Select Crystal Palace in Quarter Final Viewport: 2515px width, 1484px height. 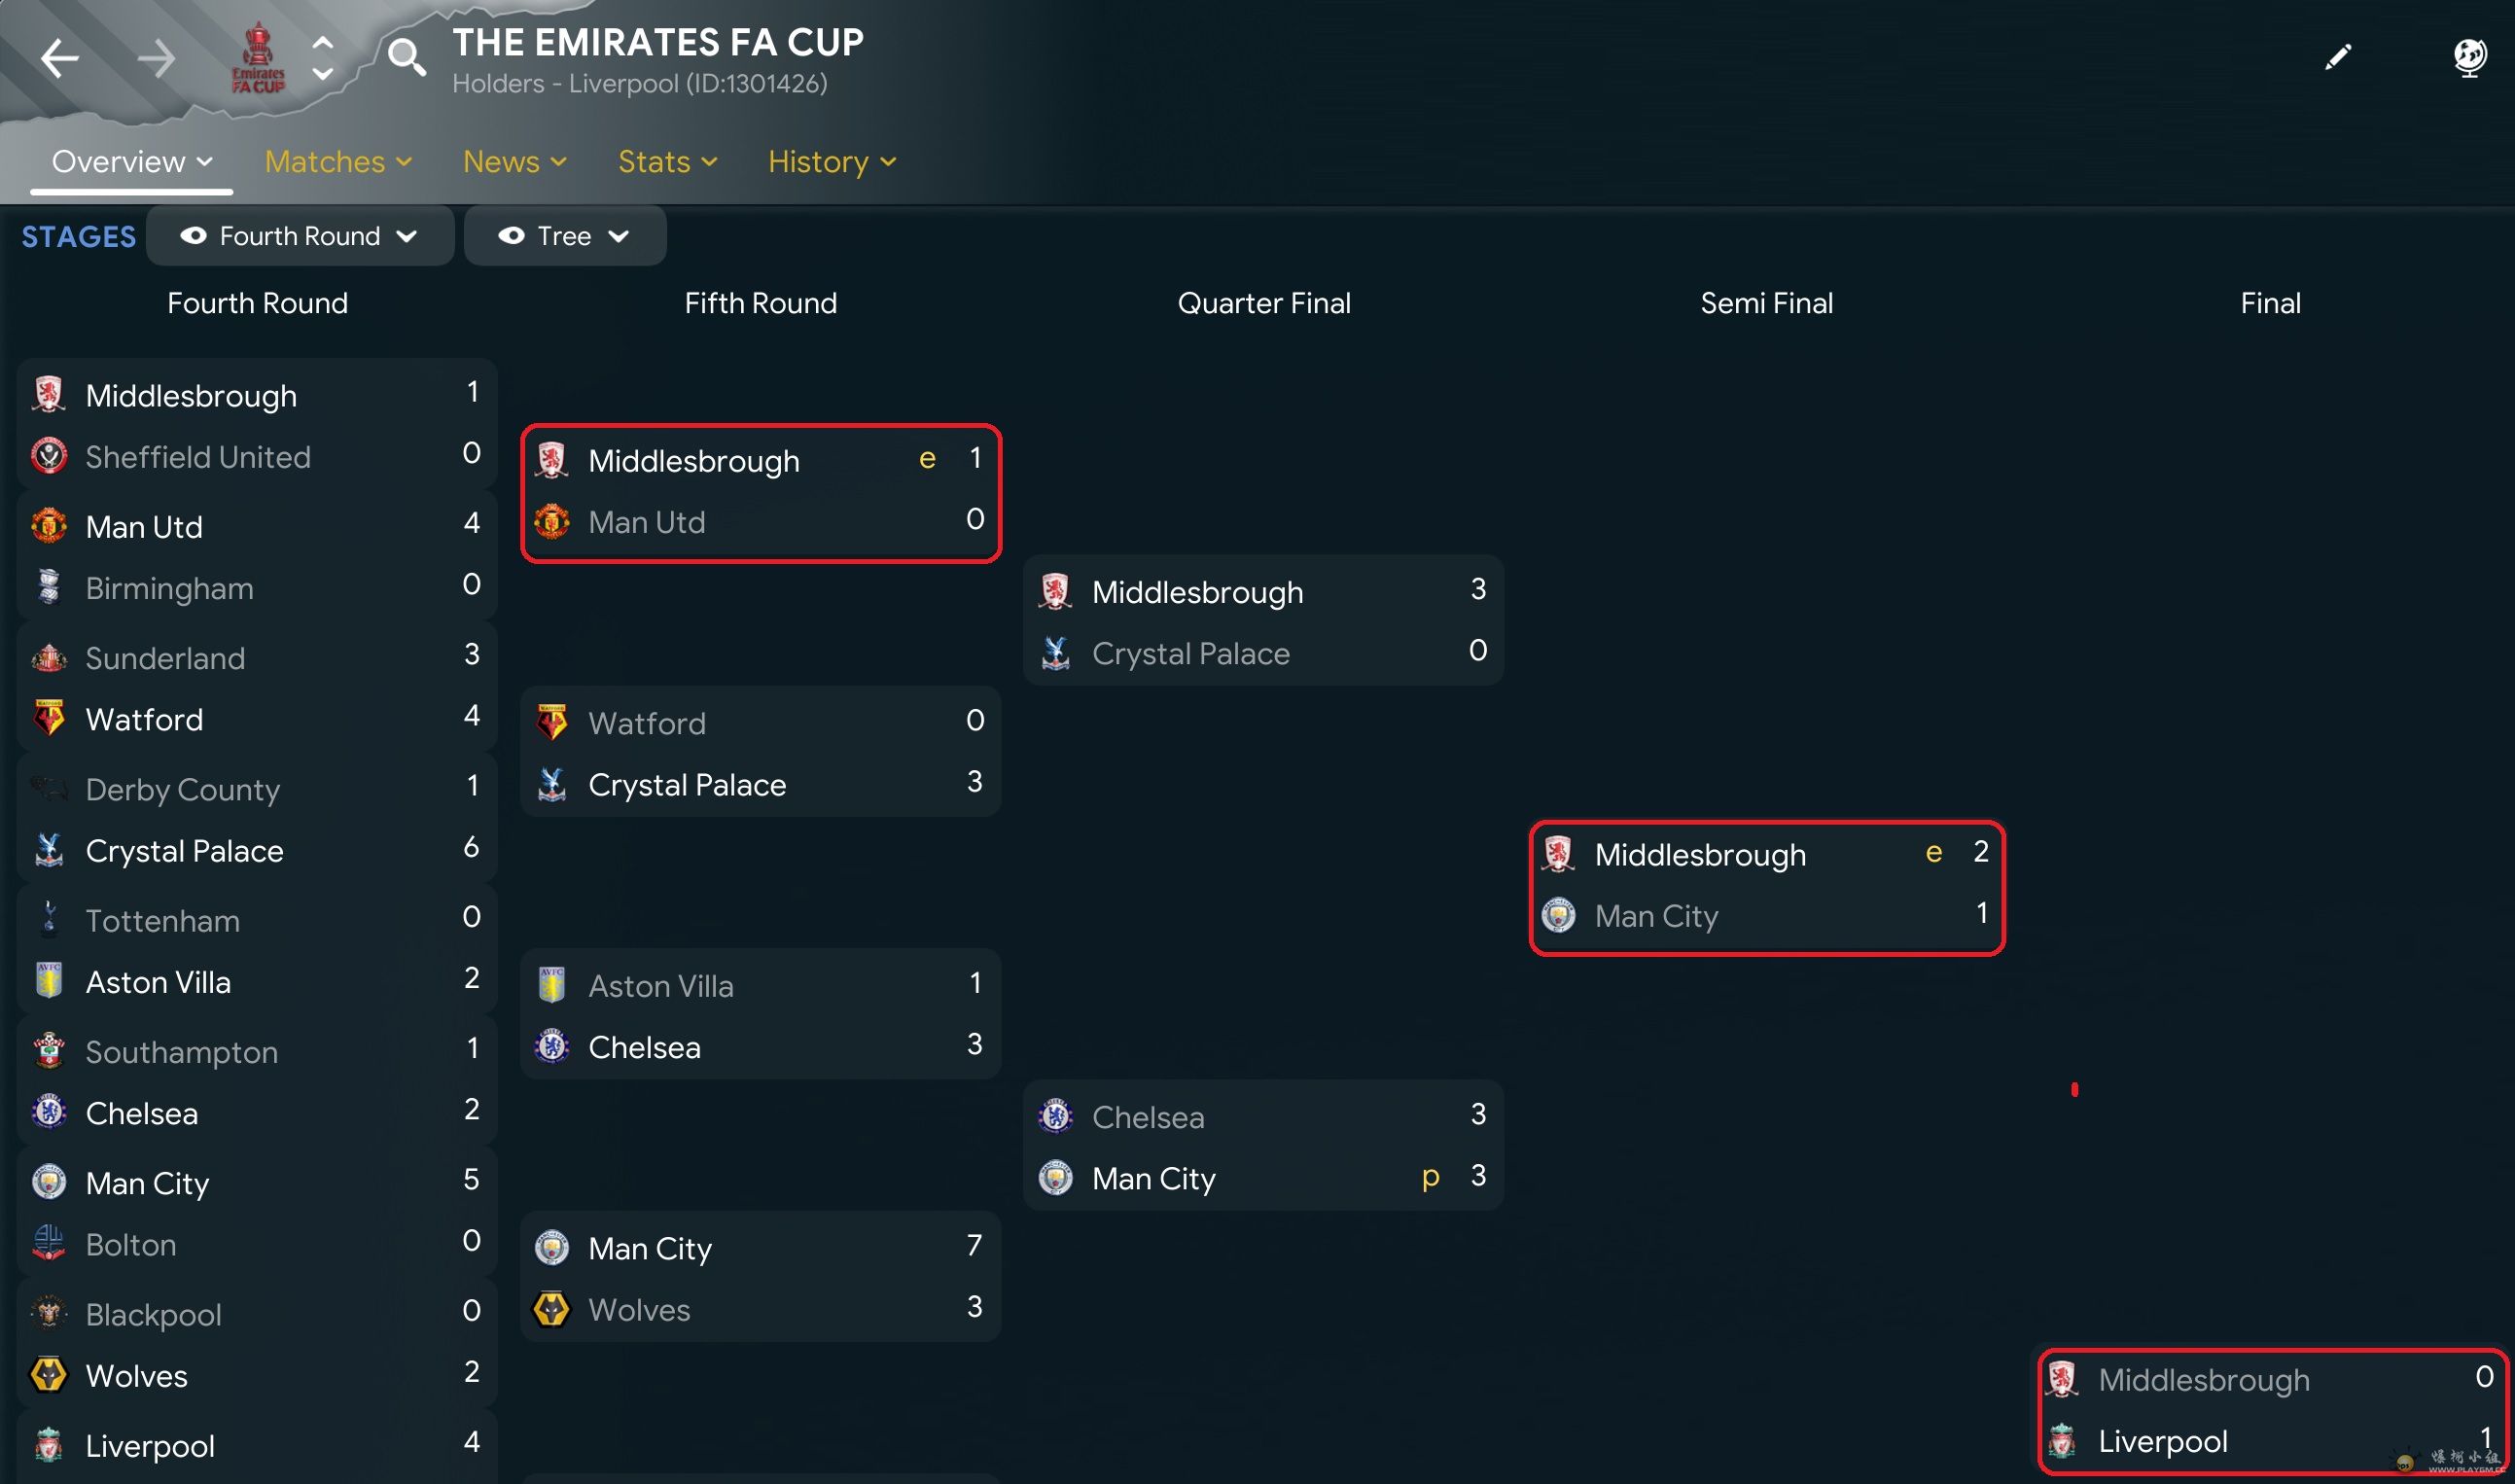[1190, 653]
